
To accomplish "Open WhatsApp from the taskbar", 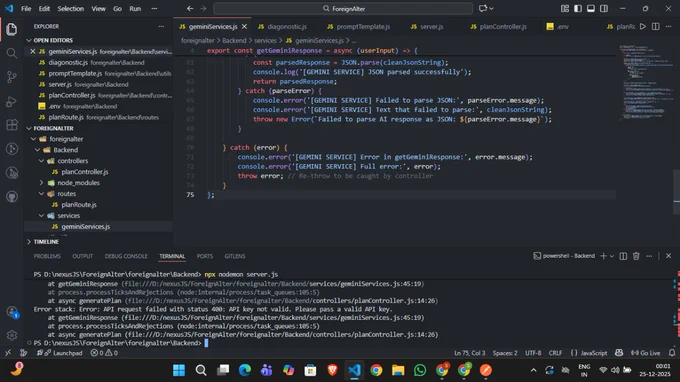I will pos(420,370).
